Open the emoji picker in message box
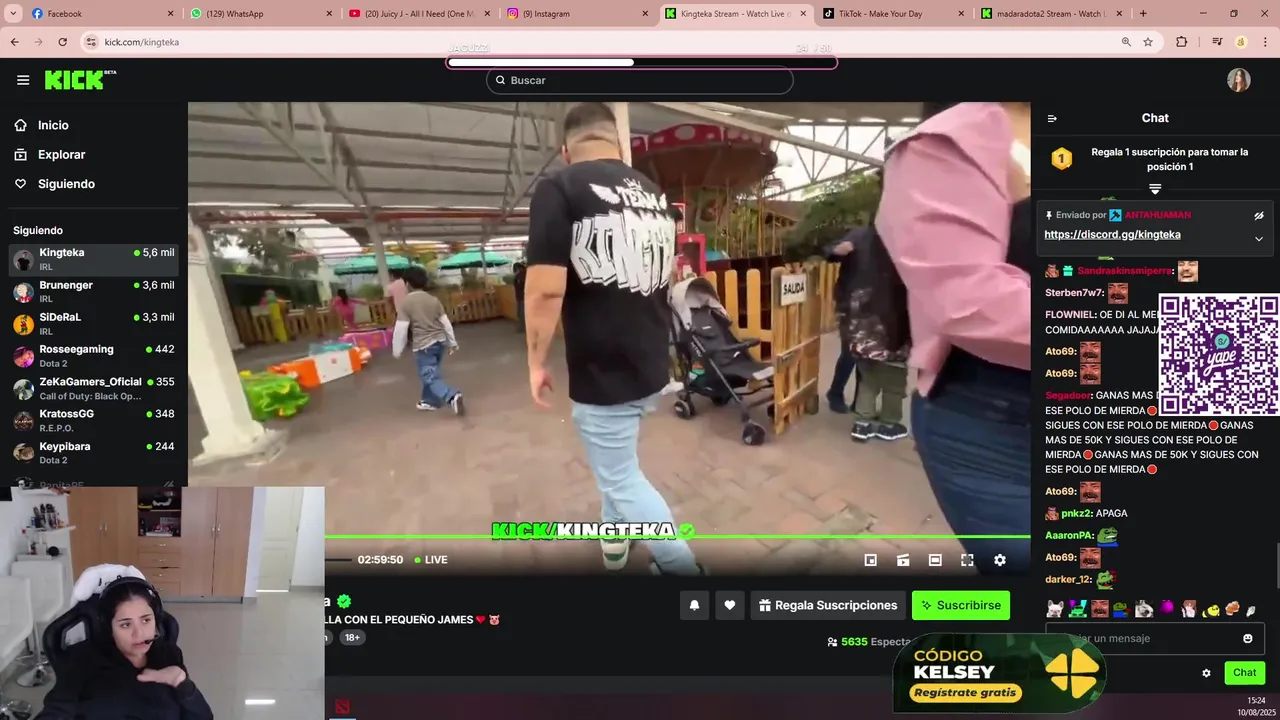Screen dimensions: 1280x720 coord(1248,638)
